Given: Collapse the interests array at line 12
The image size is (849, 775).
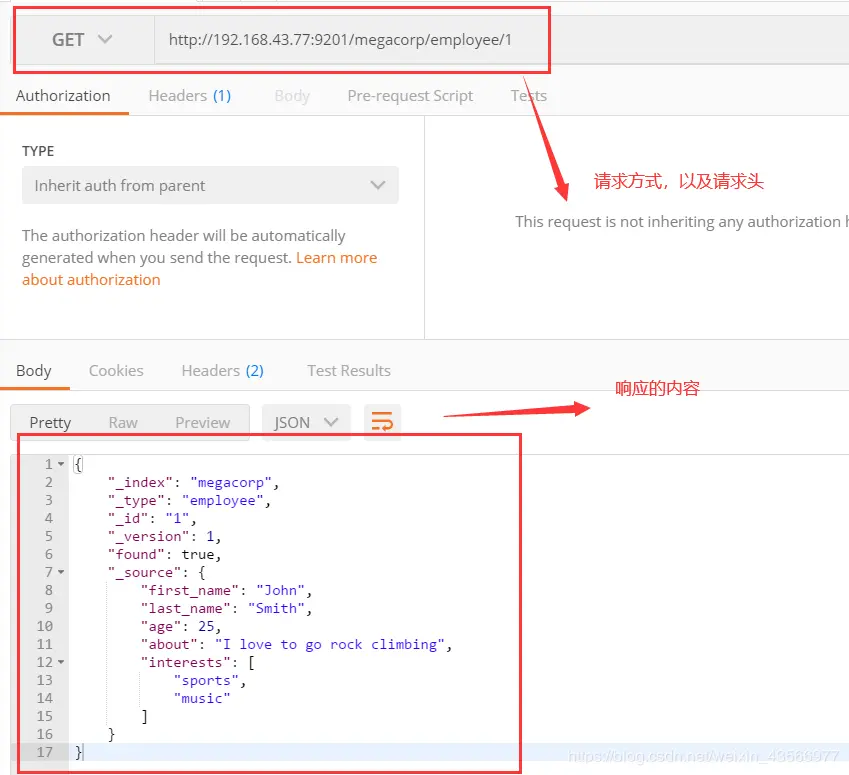Looking at the screenshot, I should 61,662.
